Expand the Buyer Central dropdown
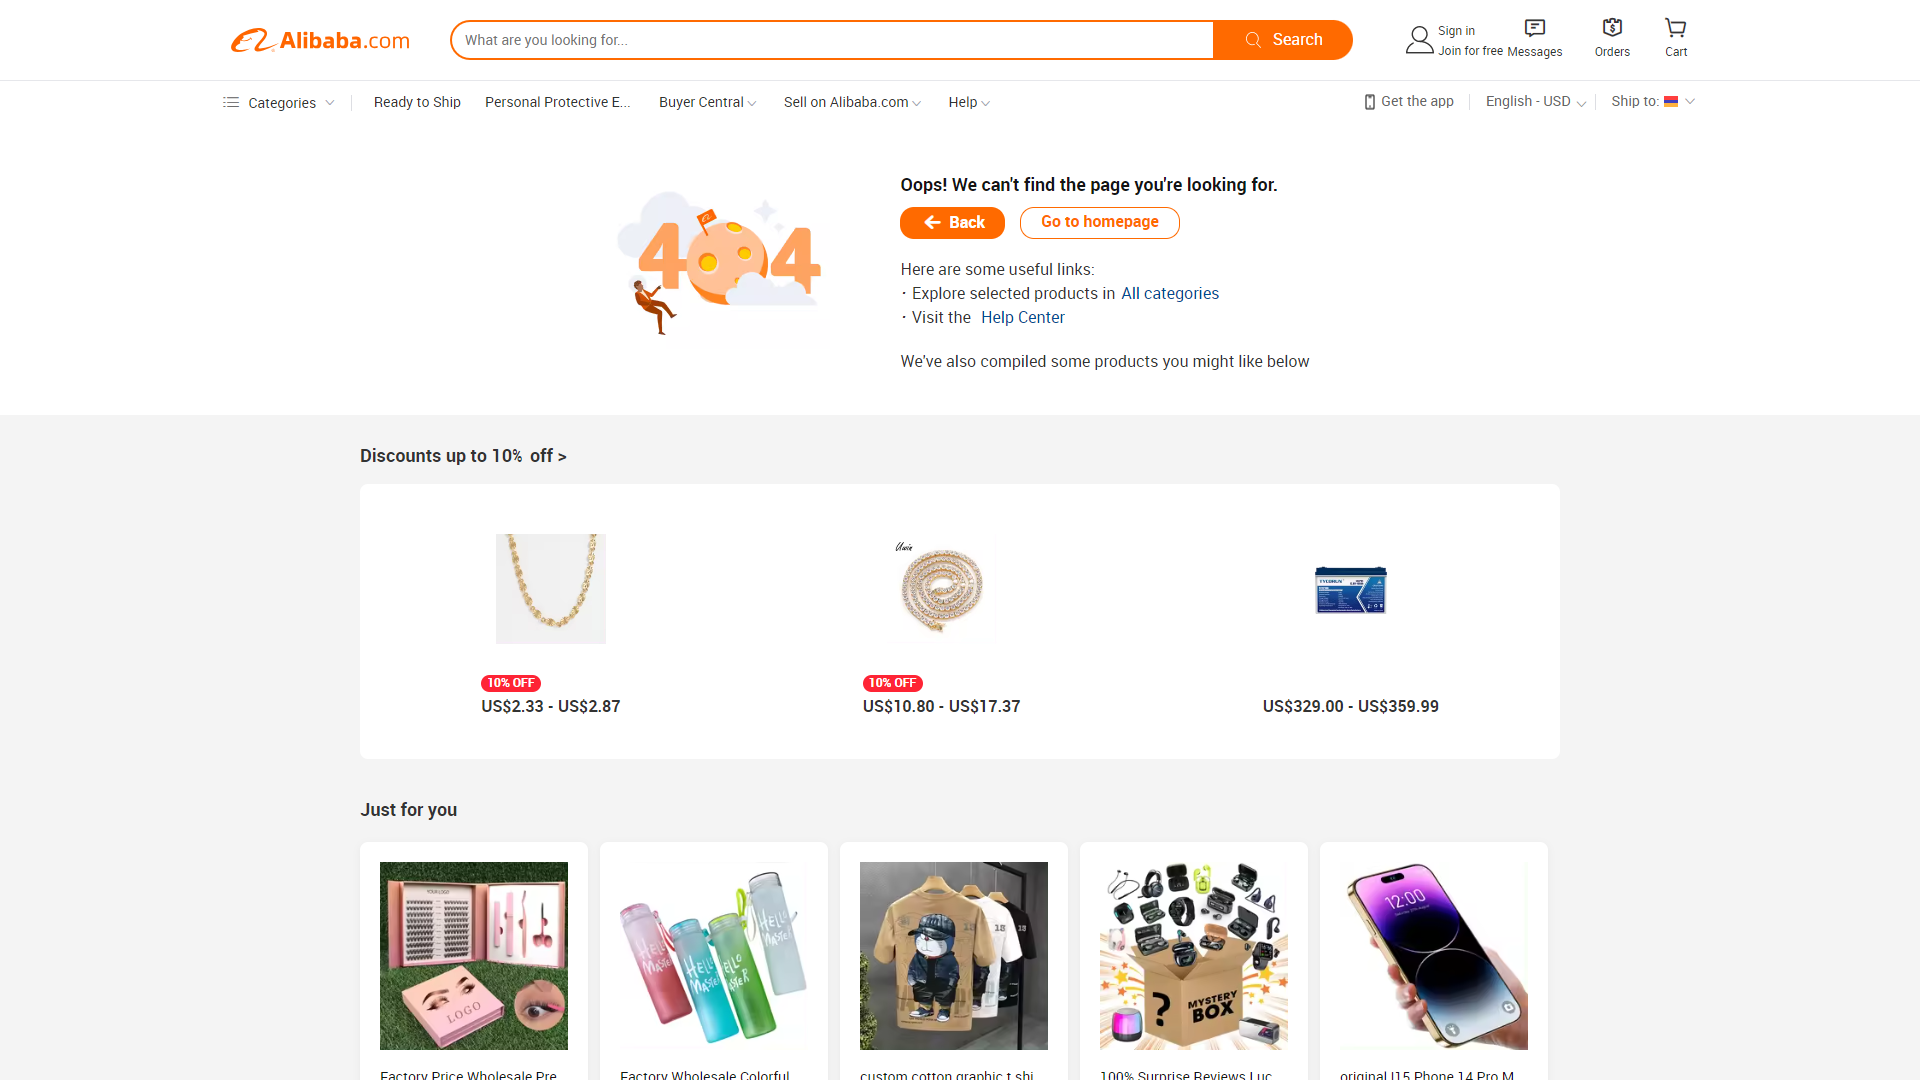This screenshot has height=1080, width=1920. pos(705,102)
